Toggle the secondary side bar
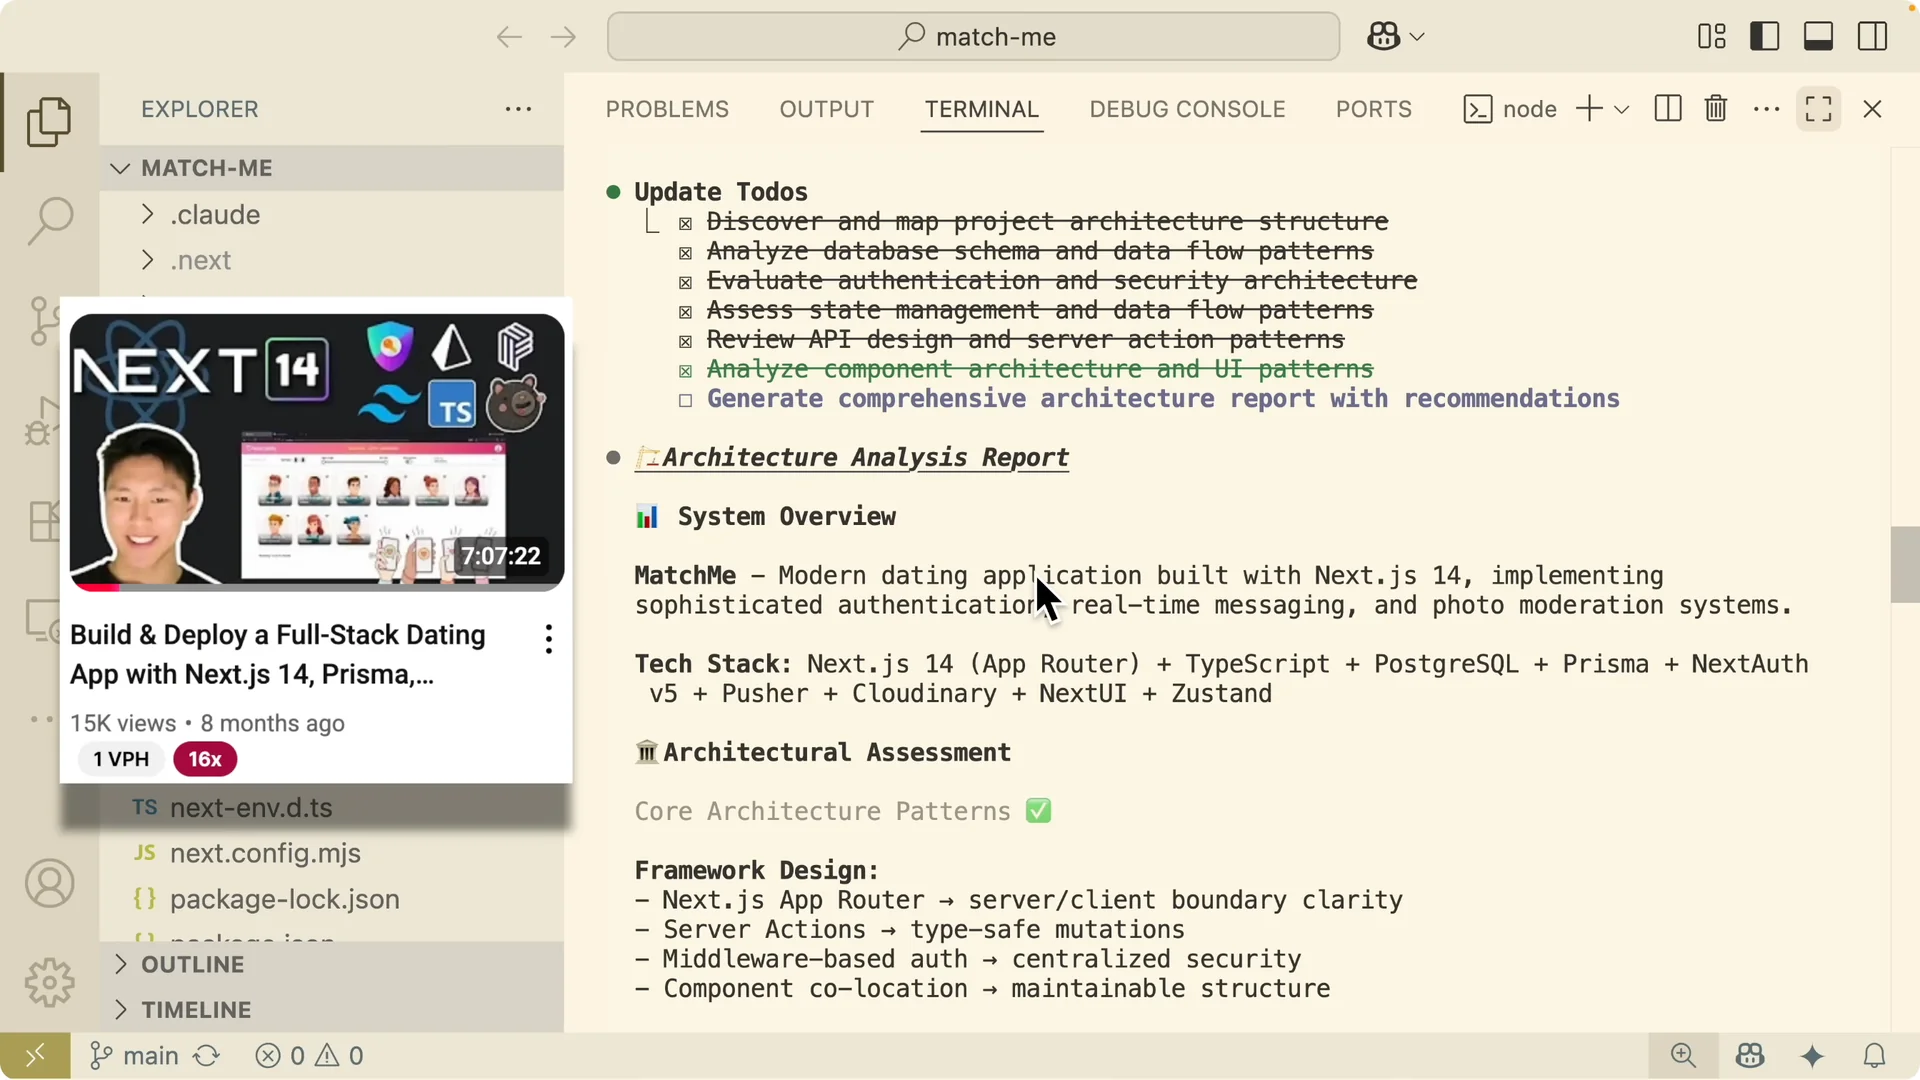The image size is (1920, 1080). [x=1872, y=37]
